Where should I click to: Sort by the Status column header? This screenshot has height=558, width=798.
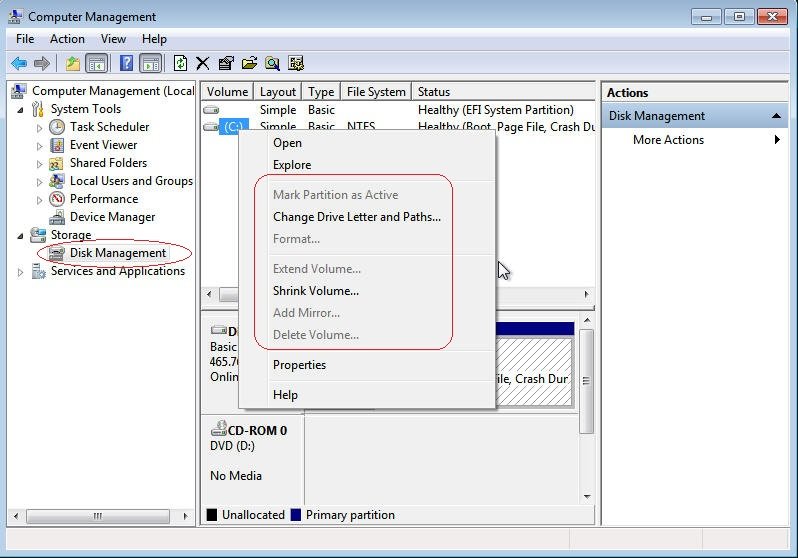(503, 92)
